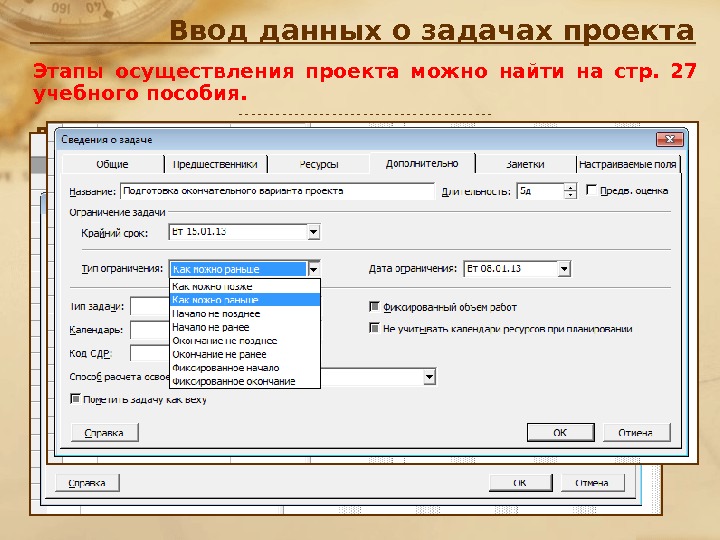Click Отмена in the background dialog
720x540 pixels.
click(592, 483)
